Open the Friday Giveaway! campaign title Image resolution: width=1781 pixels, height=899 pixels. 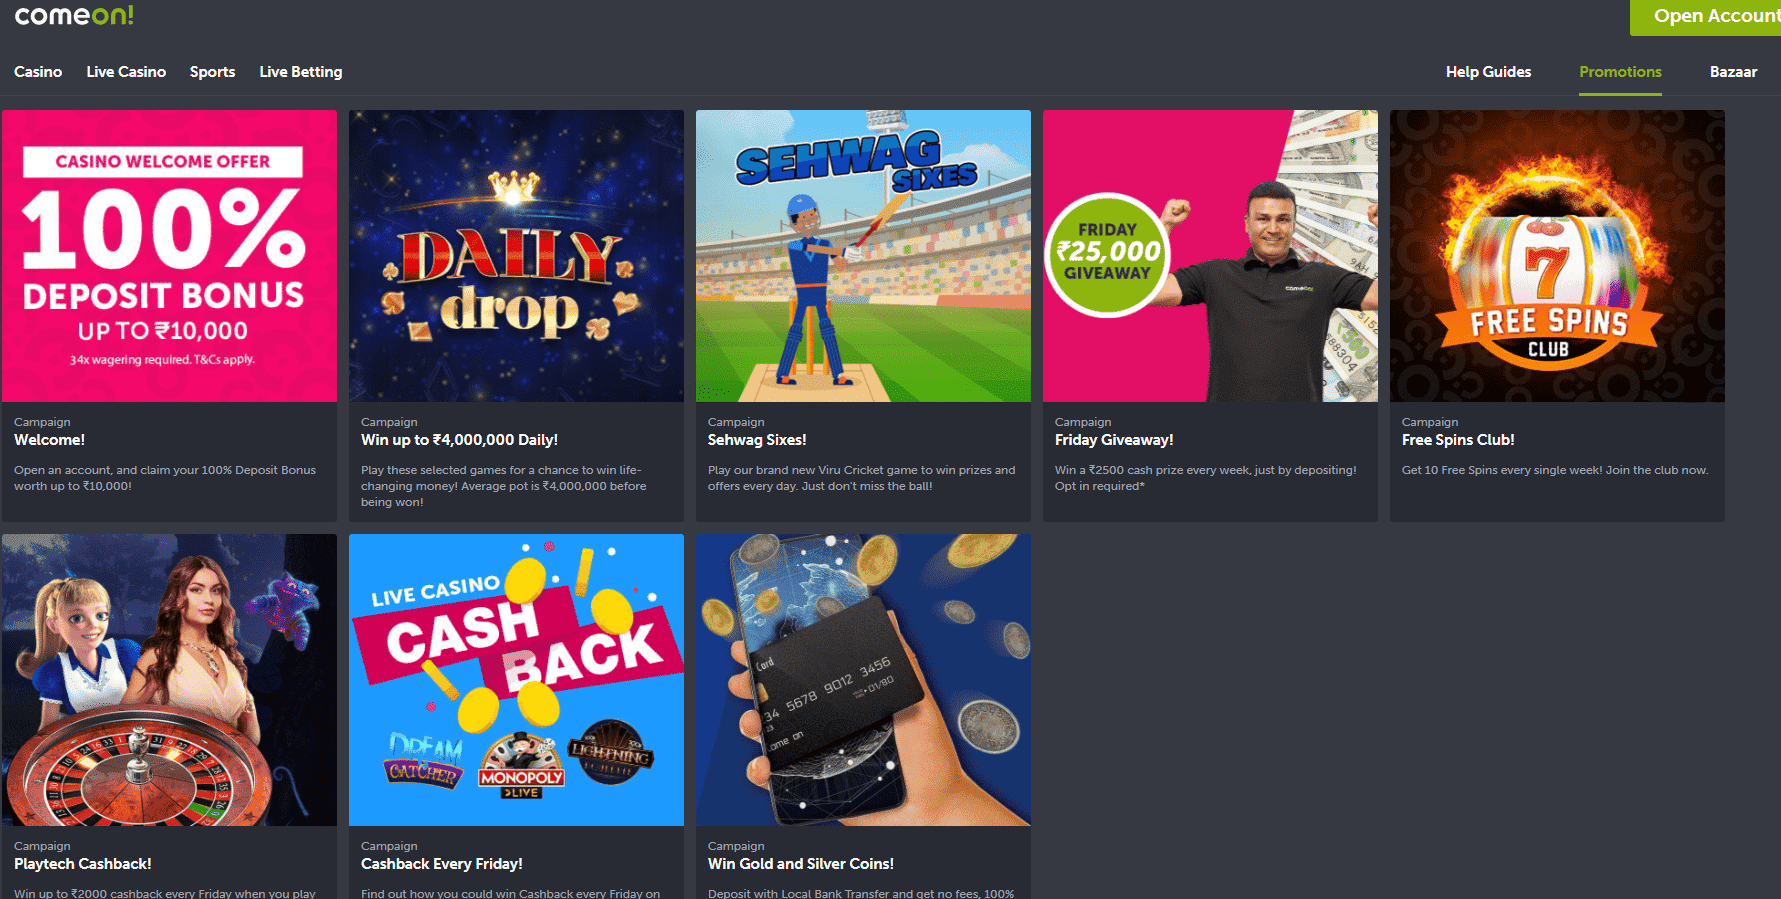pos(1114,440)
